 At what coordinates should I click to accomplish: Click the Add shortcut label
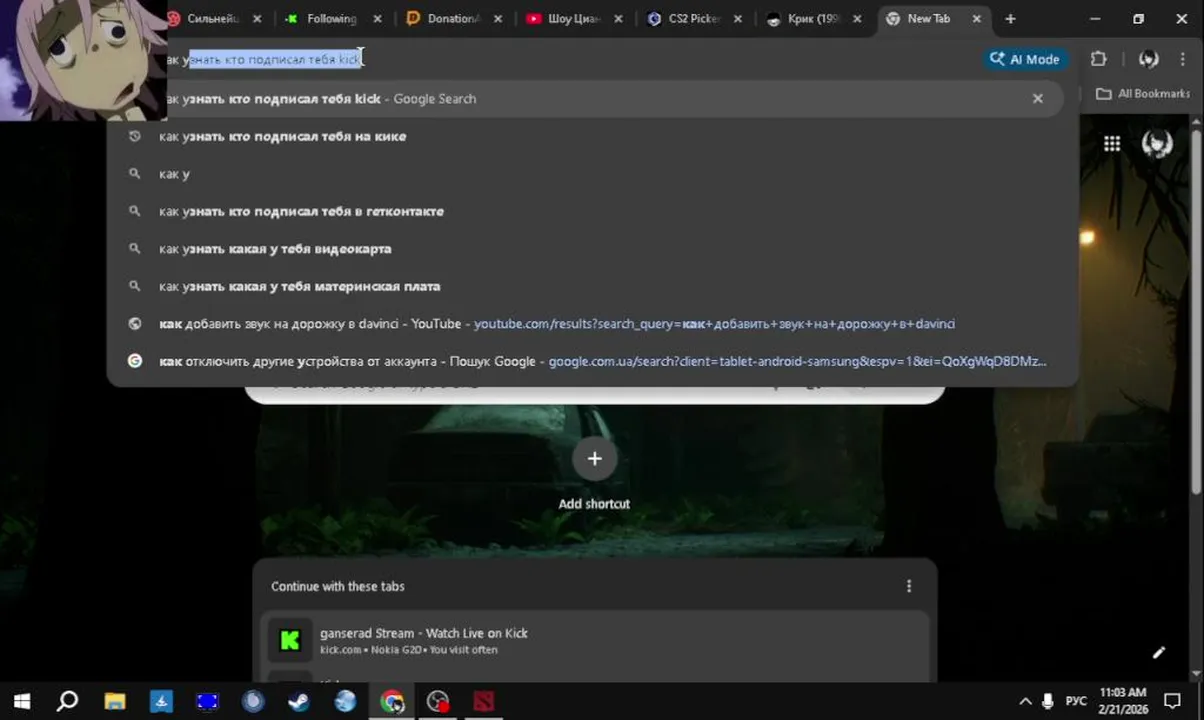594,504
